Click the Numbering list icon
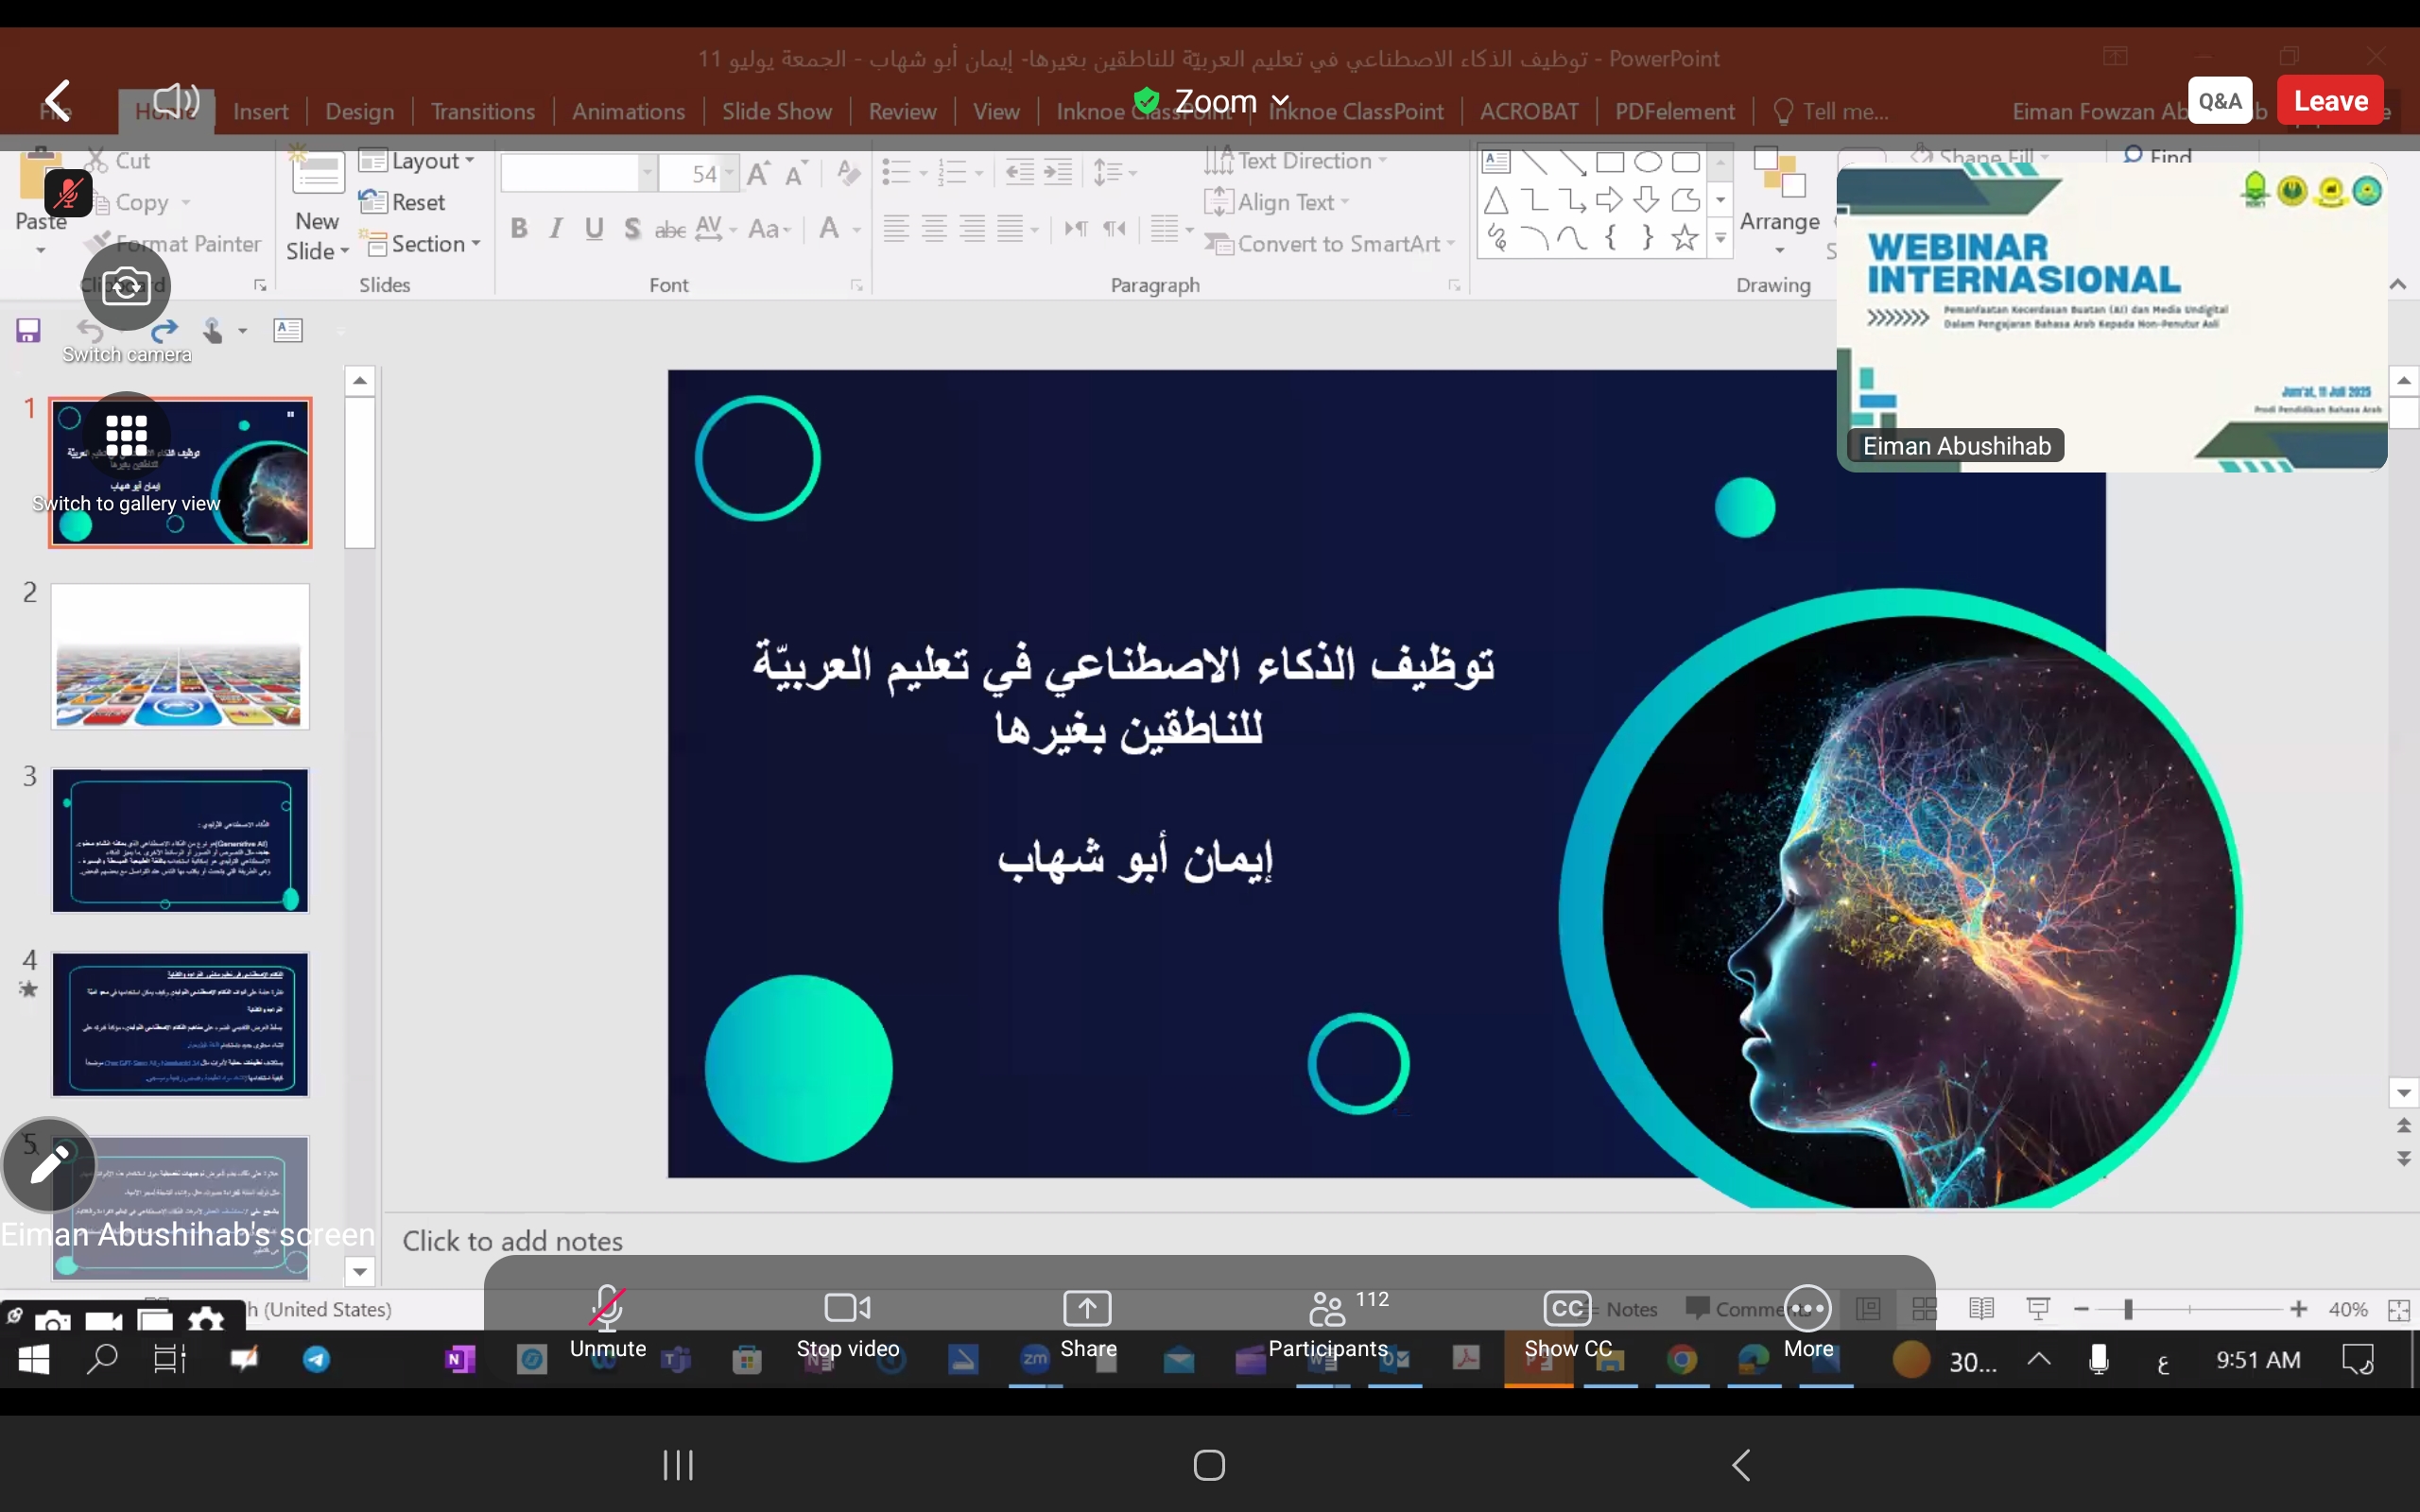2420x1512 pixels. click(953, 173)
